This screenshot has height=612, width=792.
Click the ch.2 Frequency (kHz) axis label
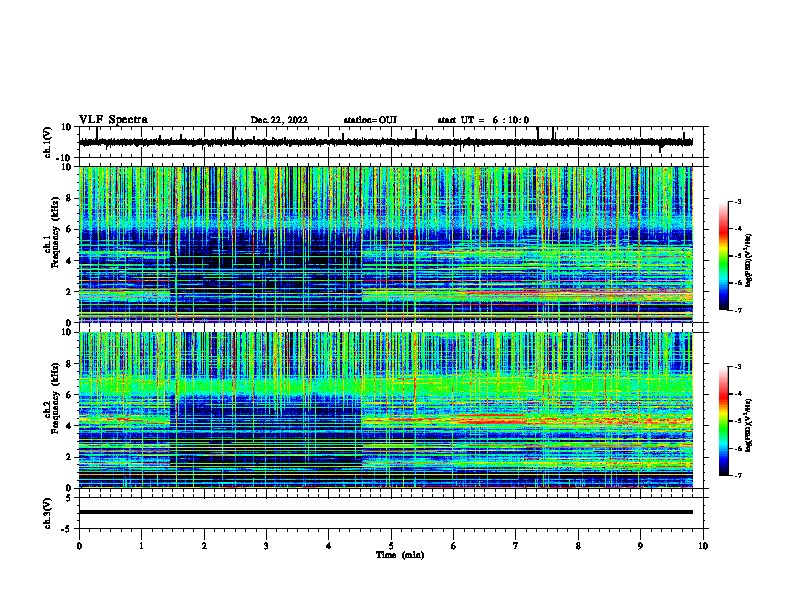pyautogui.click(x=52, y=398)
